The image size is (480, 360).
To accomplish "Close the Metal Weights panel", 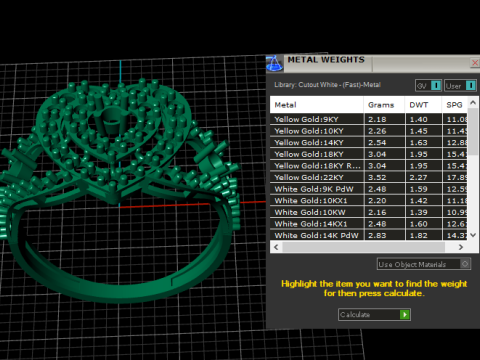I will pos(475,62).
